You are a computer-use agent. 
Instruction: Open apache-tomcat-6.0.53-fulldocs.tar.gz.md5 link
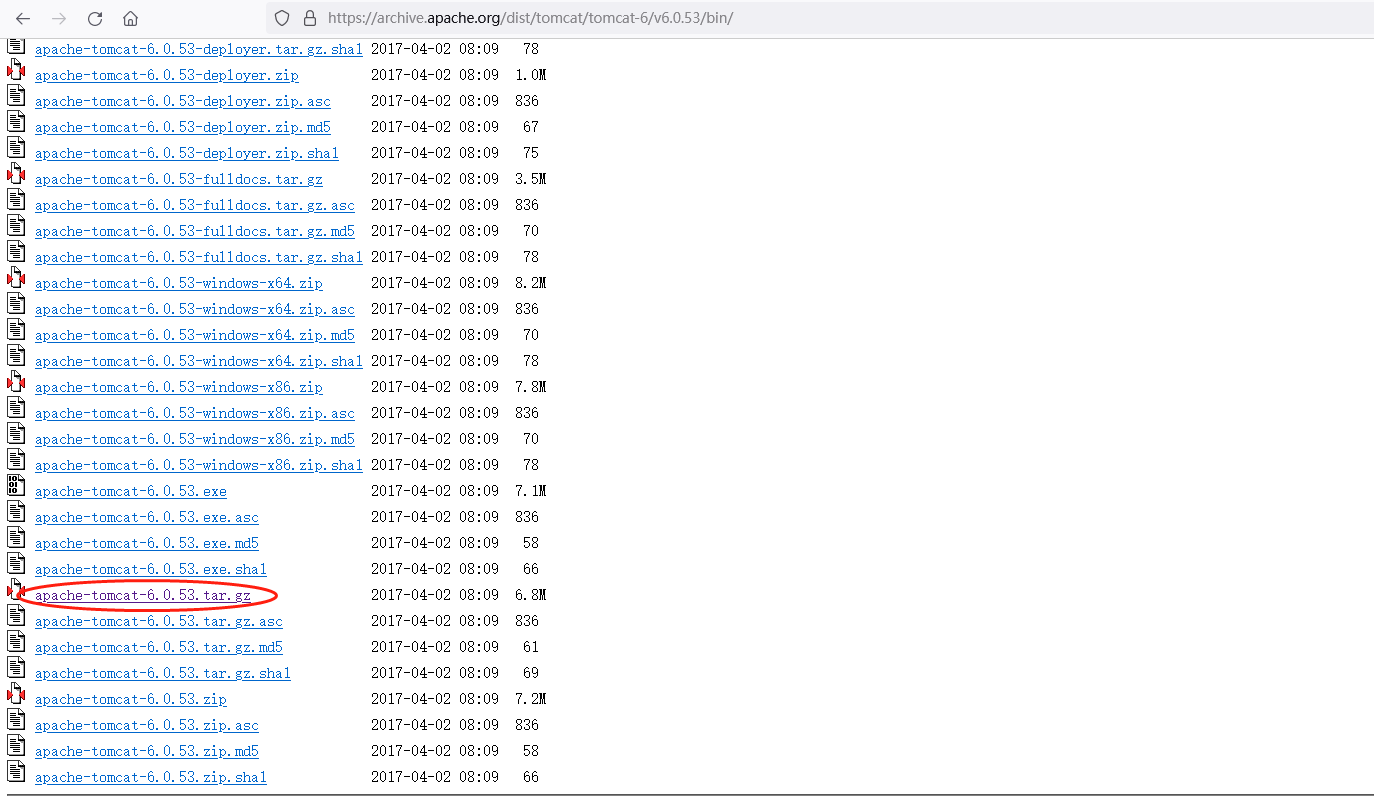[195, 231]
